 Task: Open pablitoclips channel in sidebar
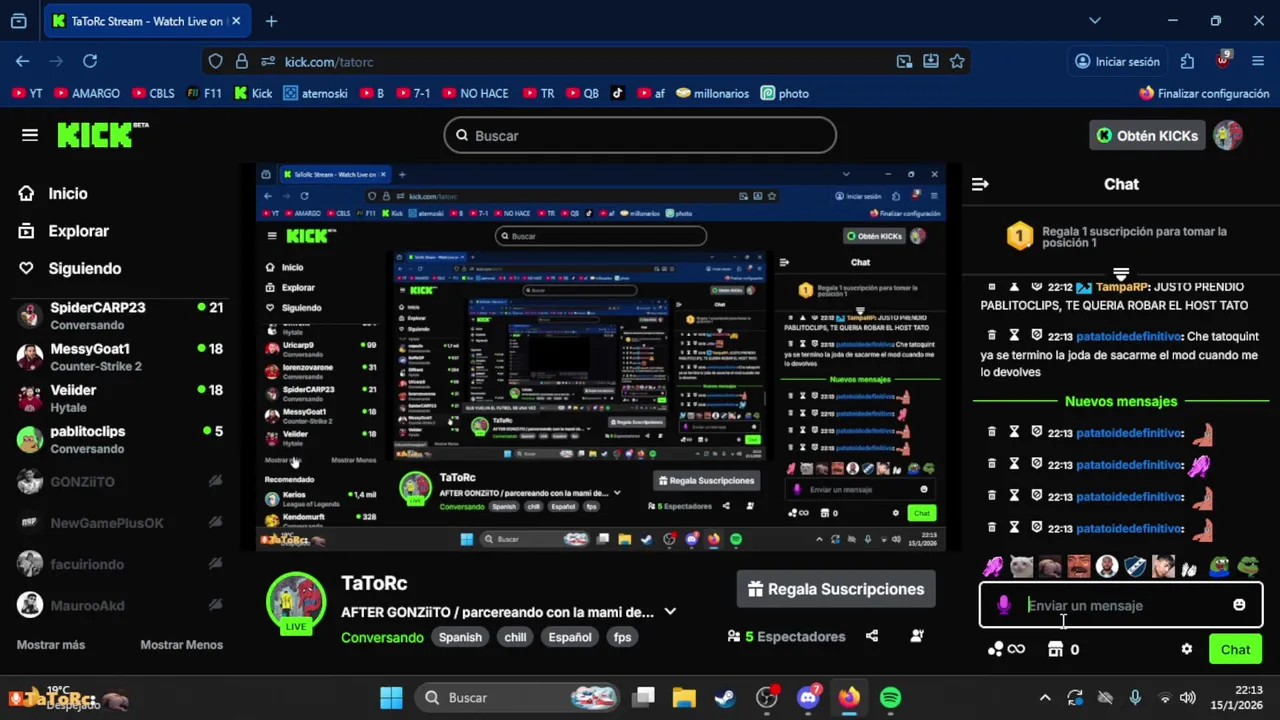click(x=120, y=439)
